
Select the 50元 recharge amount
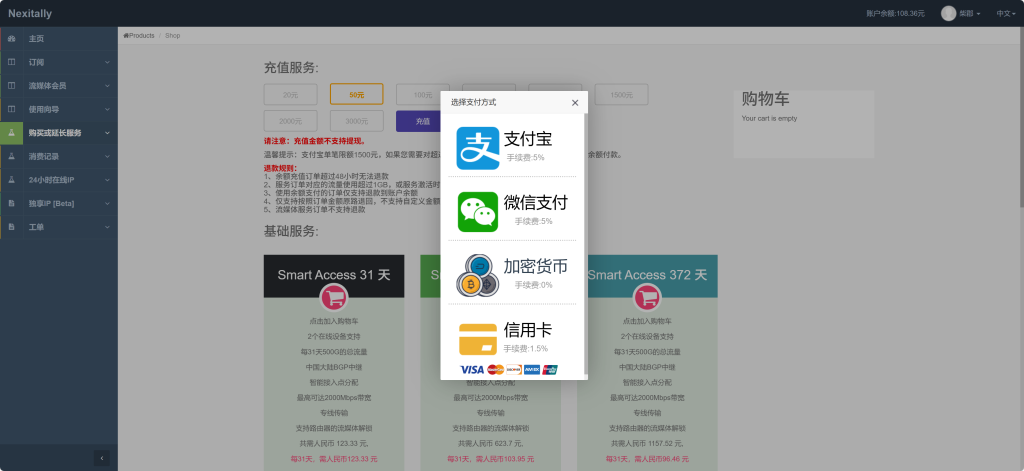point(357,95)
